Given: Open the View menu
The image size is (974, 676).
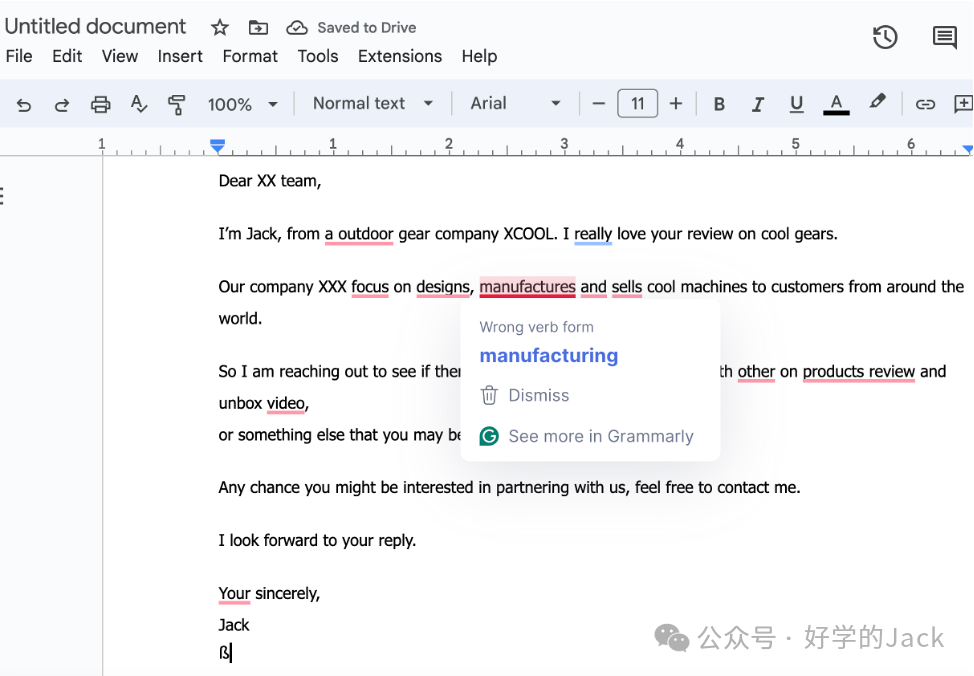Looking at the screenshot, I should (x=120, y=57).
